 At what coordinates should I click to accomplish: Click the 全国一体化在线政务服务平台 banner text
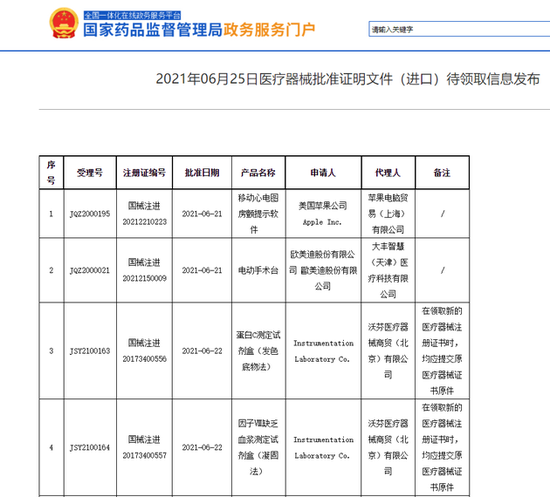click(132, 15)
